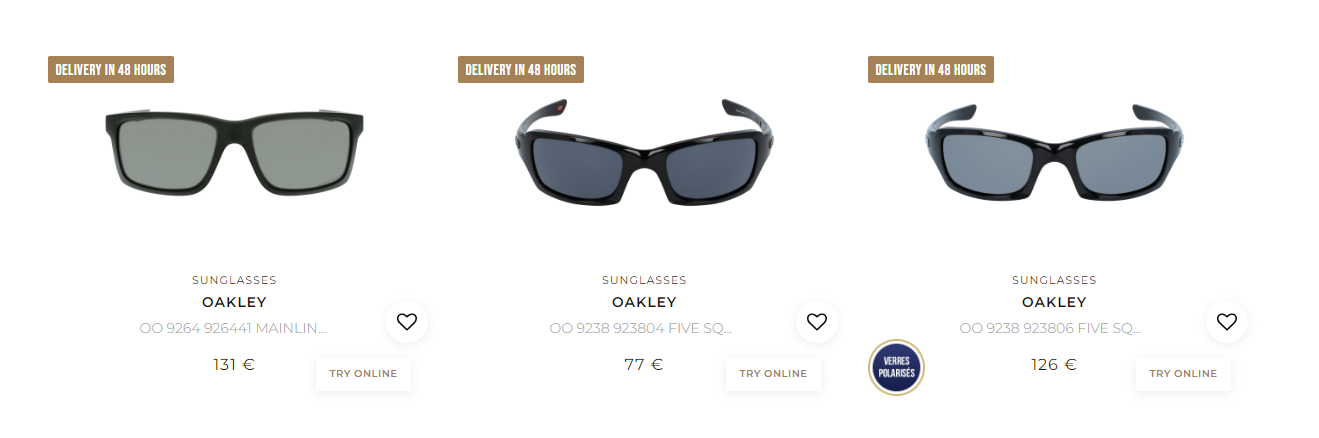Click OAKLEY brand name on third product

(x=1054, y=302)
